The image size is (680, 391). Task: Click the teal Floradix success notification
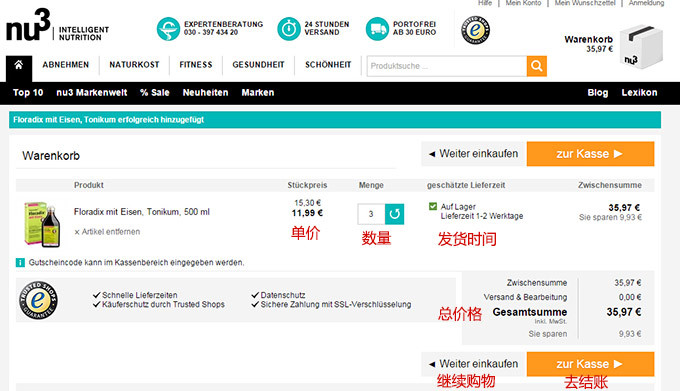(x=335, y=120)
